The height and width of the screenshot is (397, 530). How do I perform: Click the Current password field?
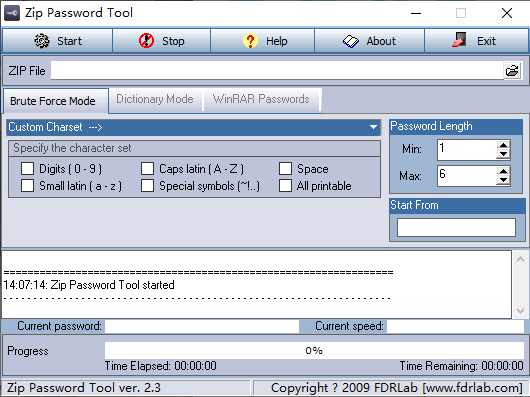(202, 326)
